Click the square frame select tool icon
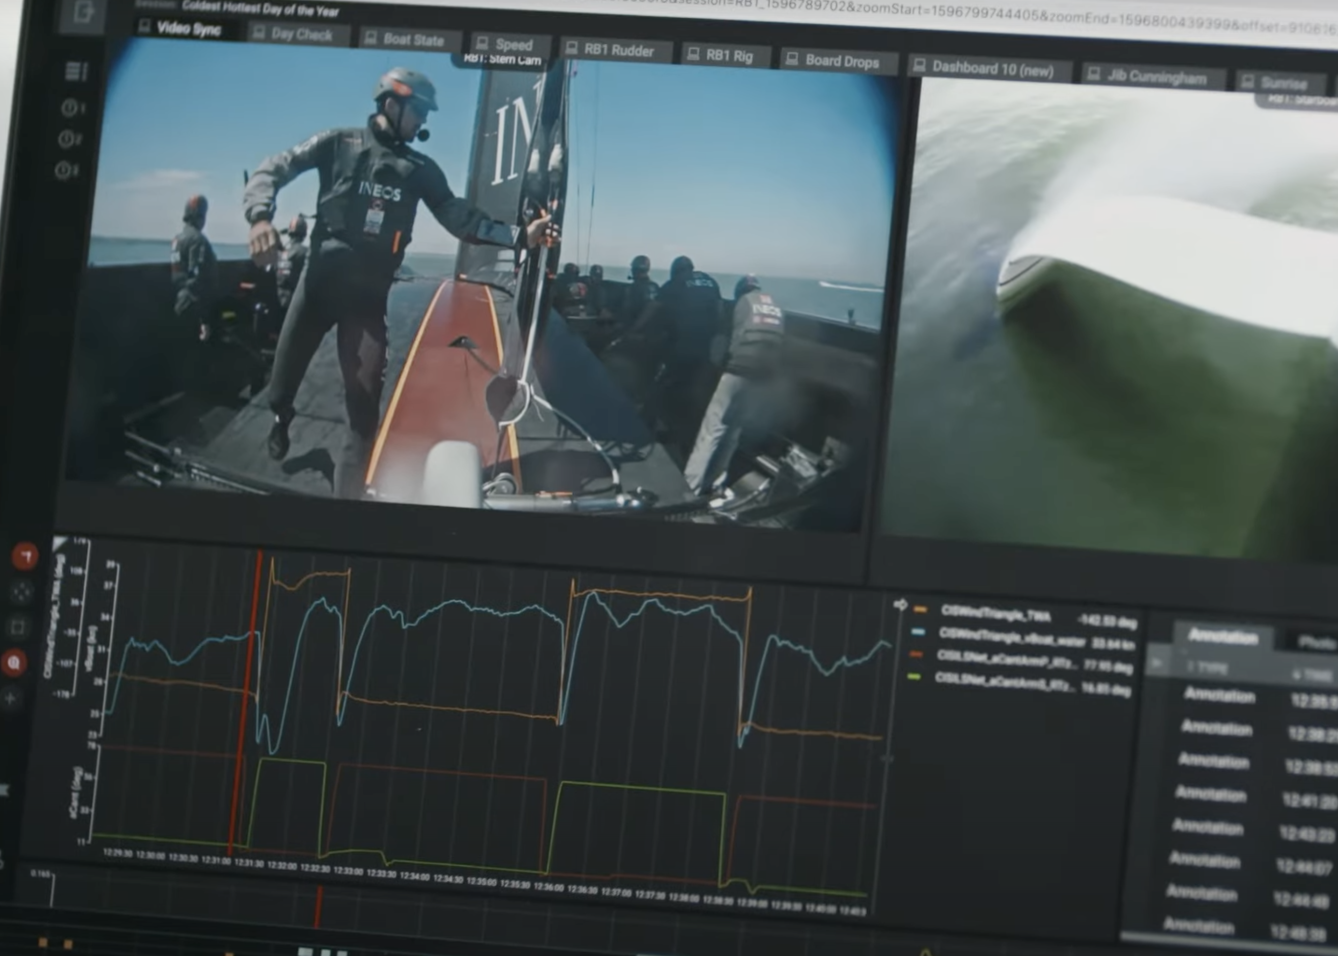The image size is (1338, 956). tap(18, 627)
